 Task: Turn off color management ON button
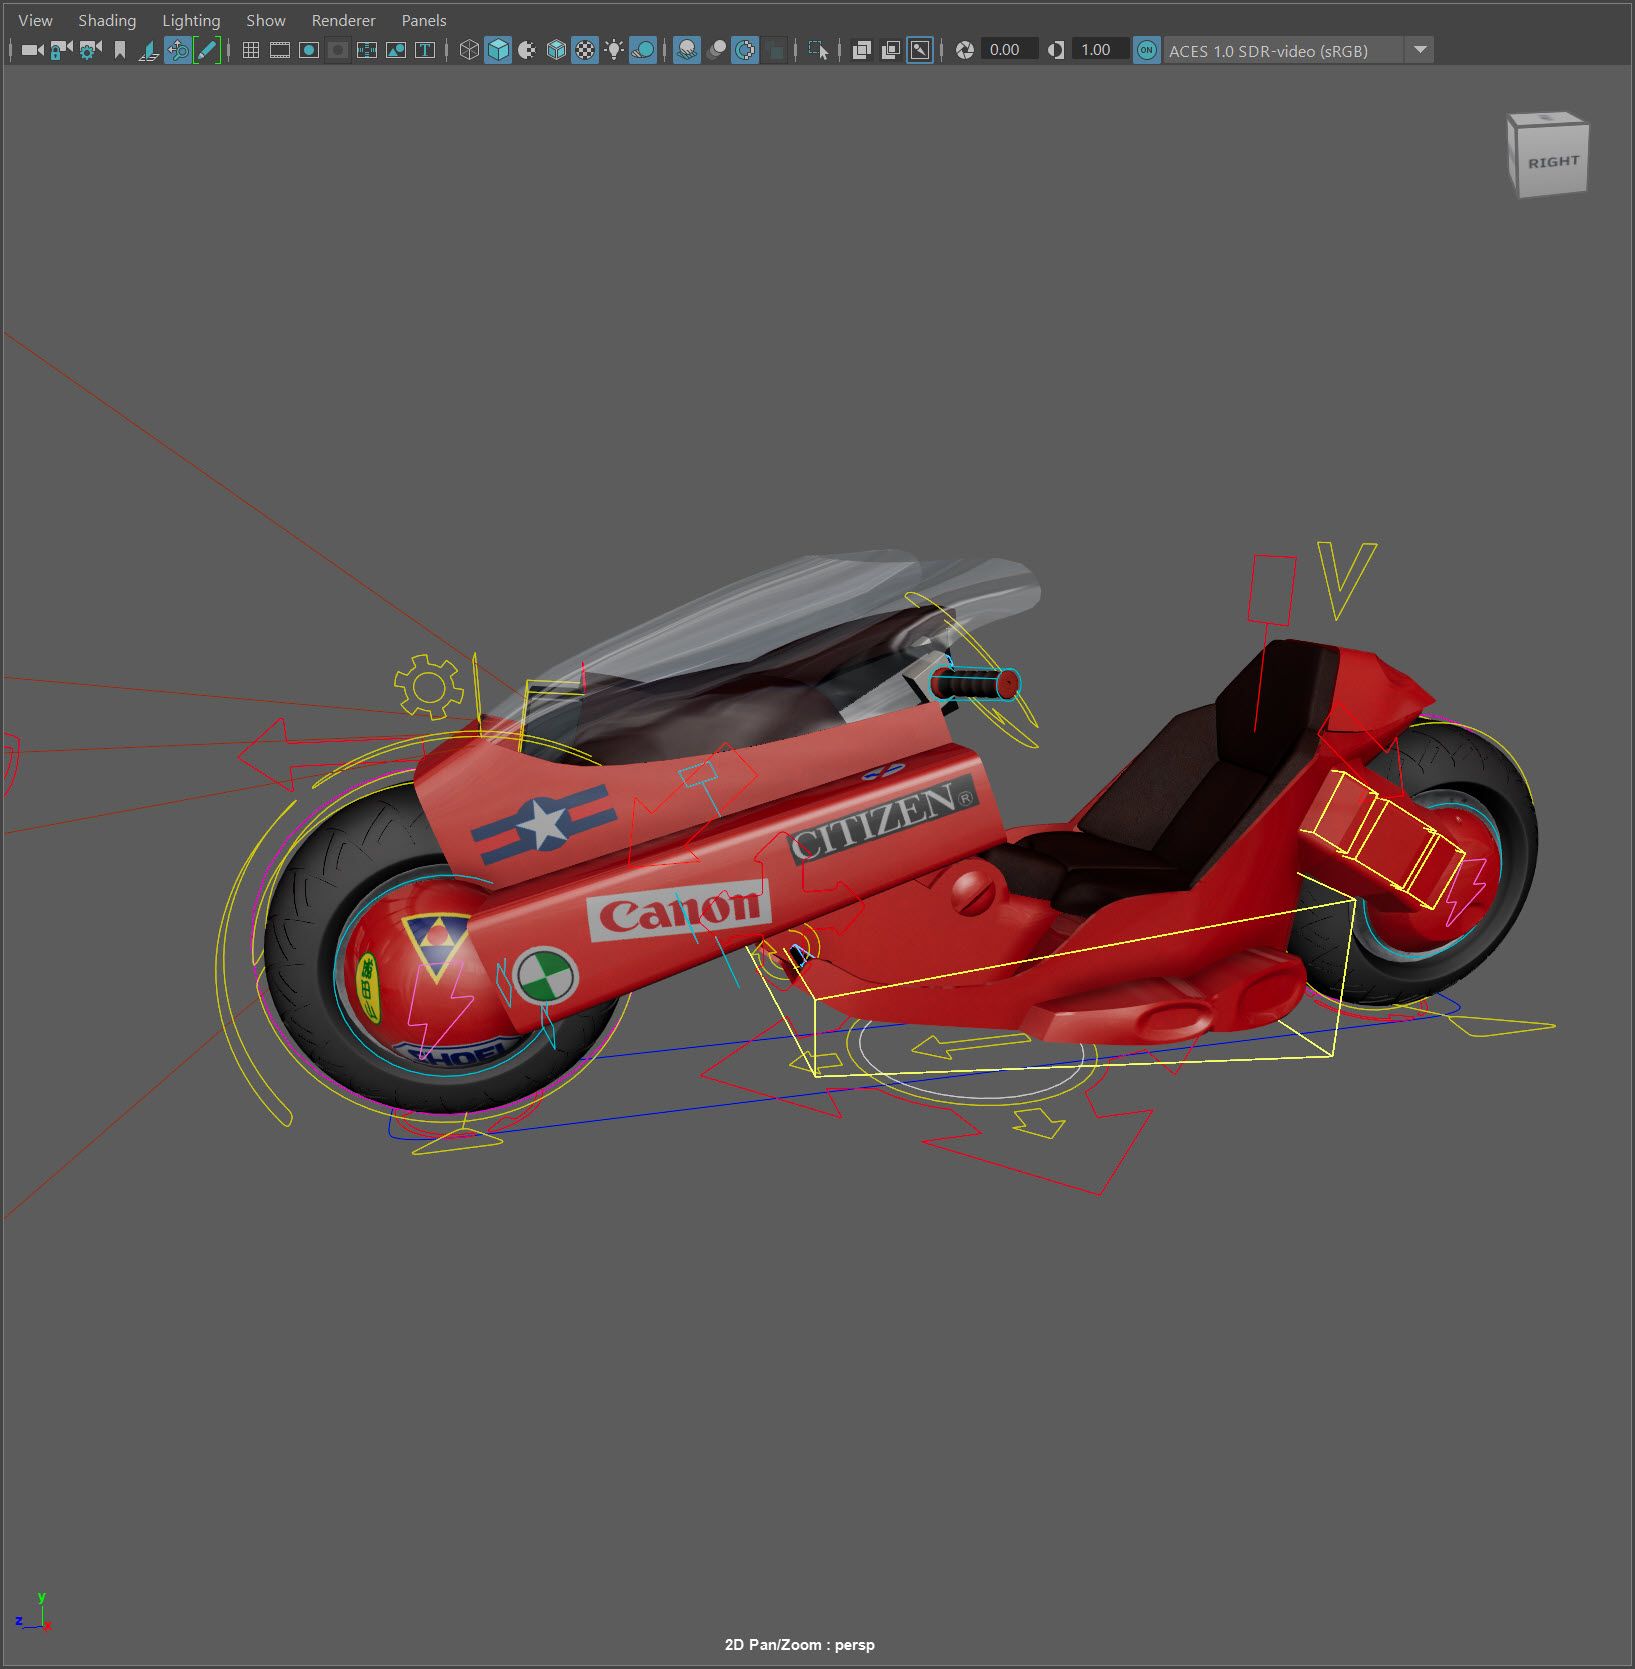coord(1147,50)
